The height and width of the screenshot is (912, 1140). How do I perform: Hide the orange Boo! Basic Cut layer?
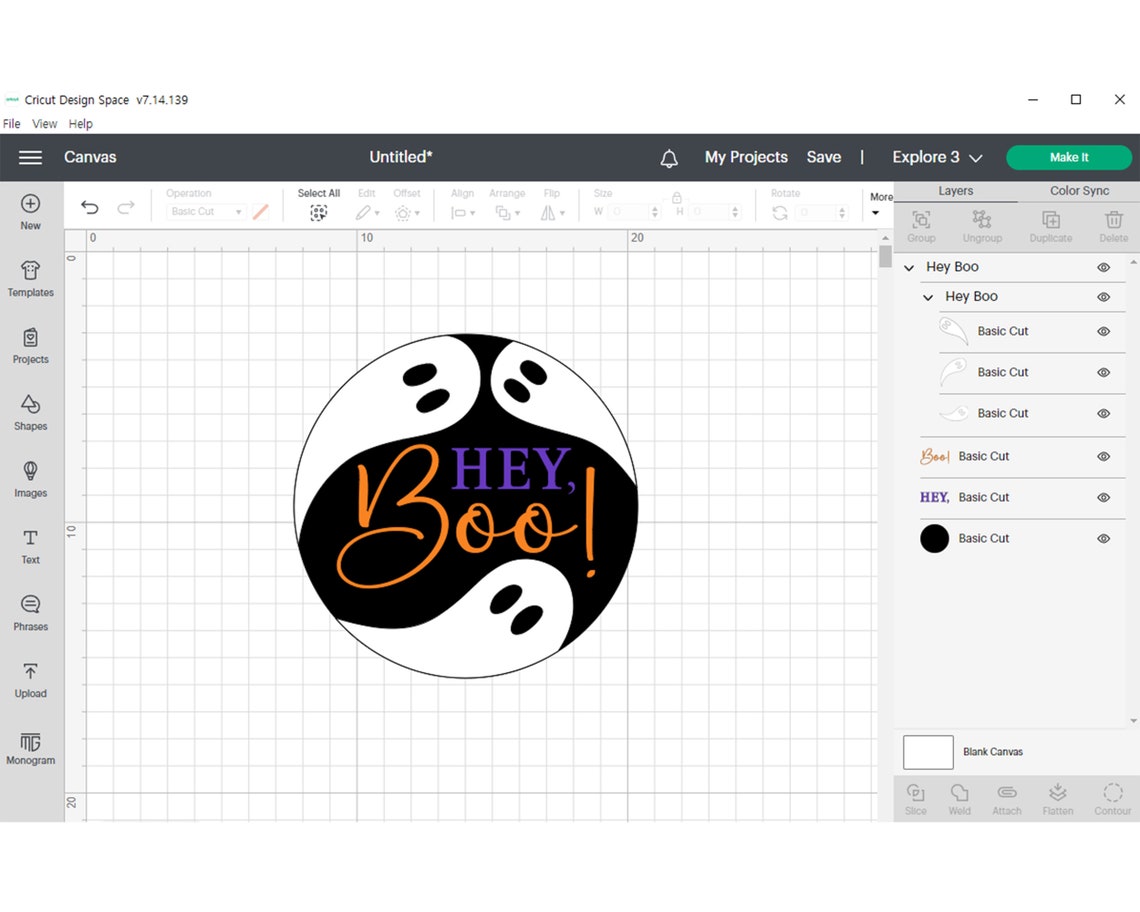click(1103, 456)
